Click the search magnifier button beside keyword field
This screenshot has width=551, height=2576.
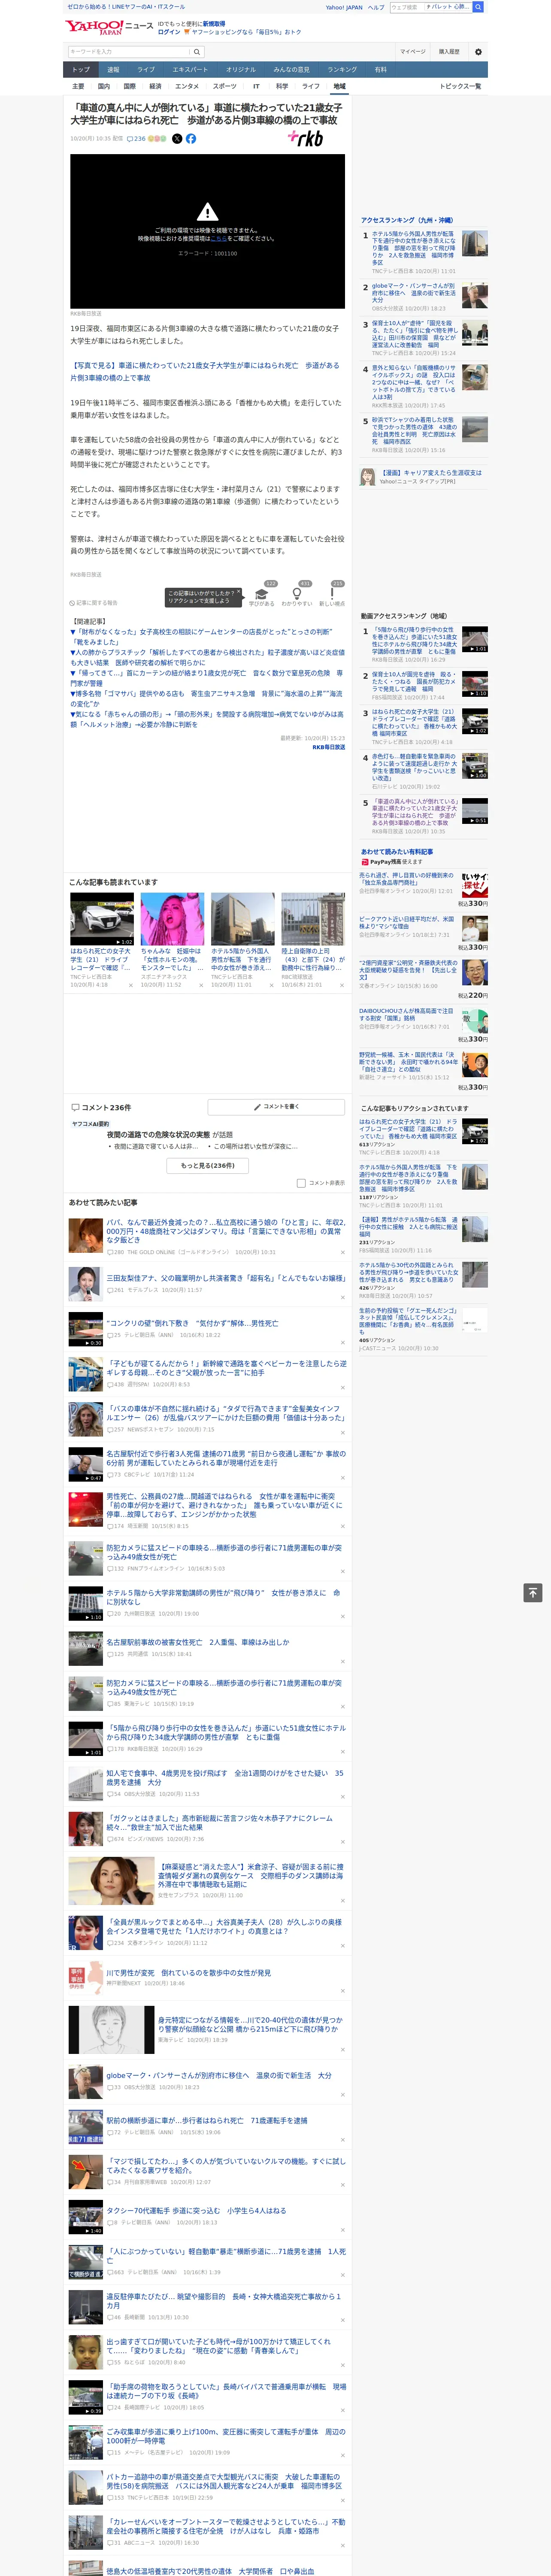(197, 52)
